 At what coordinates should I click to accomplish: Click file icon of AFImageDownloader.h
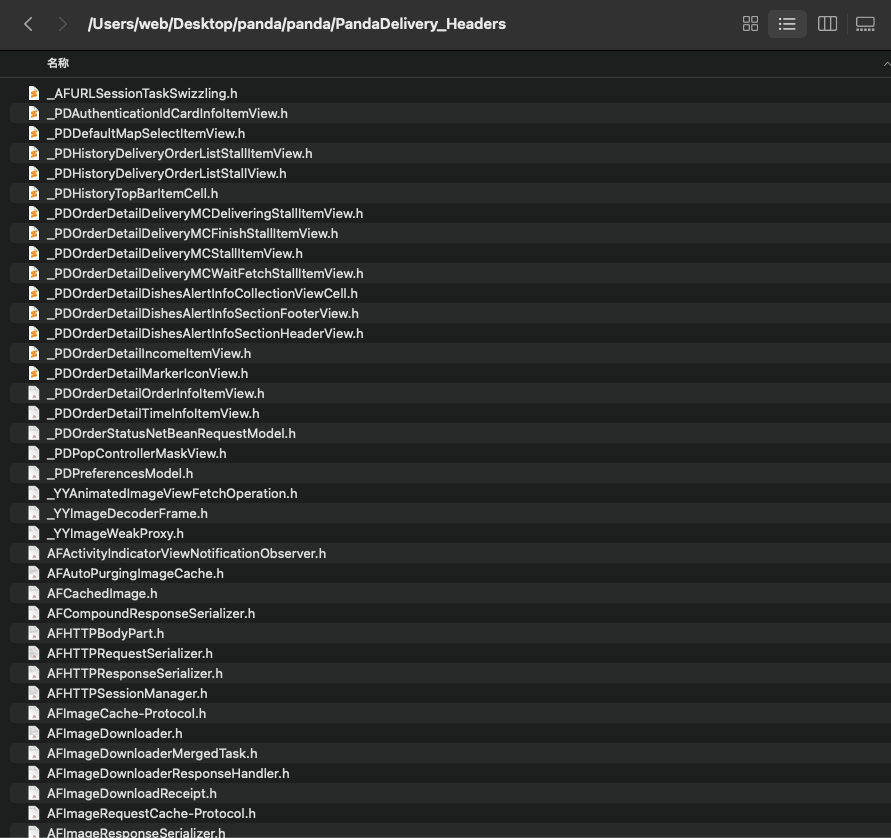coord(34,733)
